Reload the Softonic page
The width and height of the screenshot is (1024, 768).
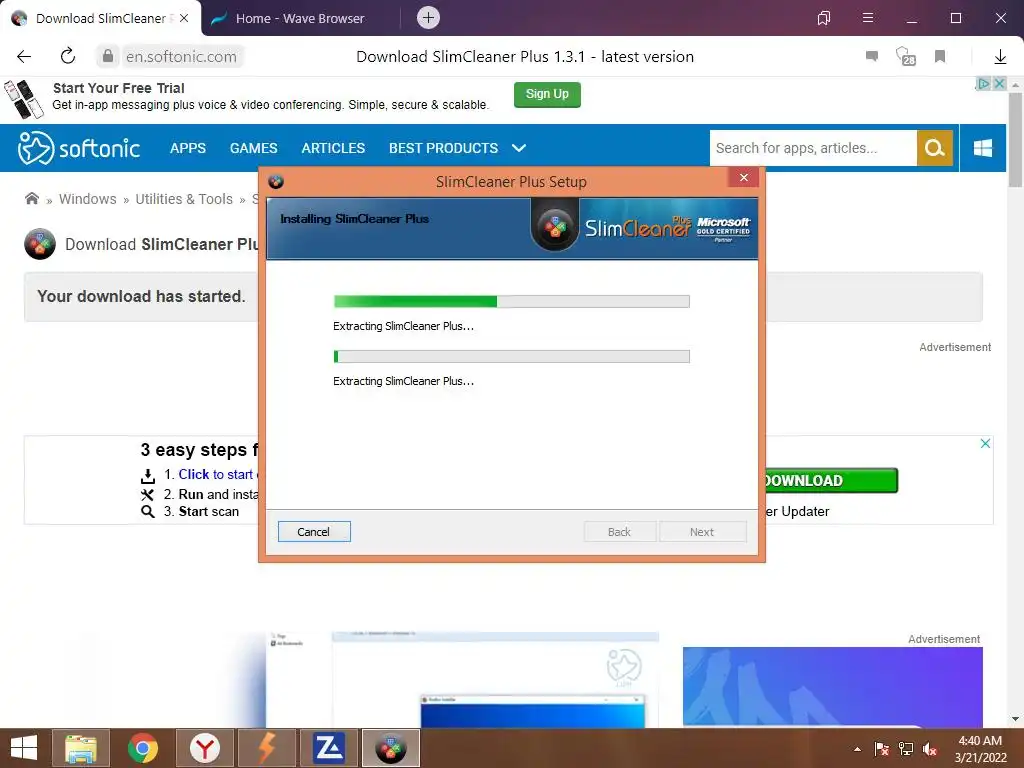(68, 56)
